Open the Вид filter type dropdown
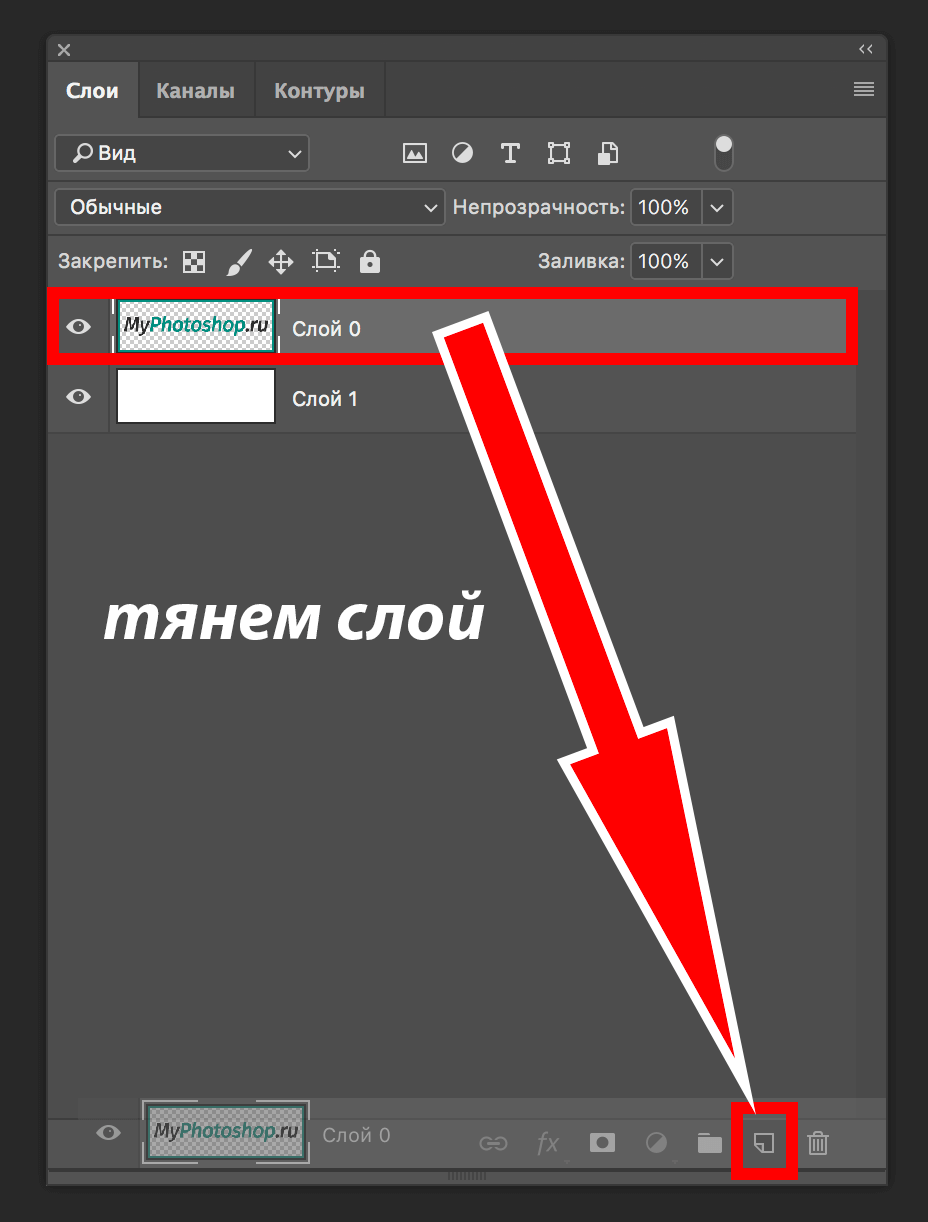 pyautogui.click(x=181, y=153)
